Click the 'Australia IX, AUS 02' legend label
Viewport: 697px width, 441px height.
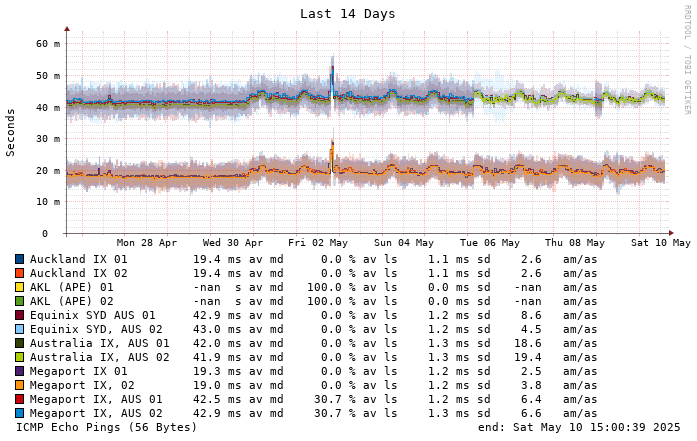[100, 357]
